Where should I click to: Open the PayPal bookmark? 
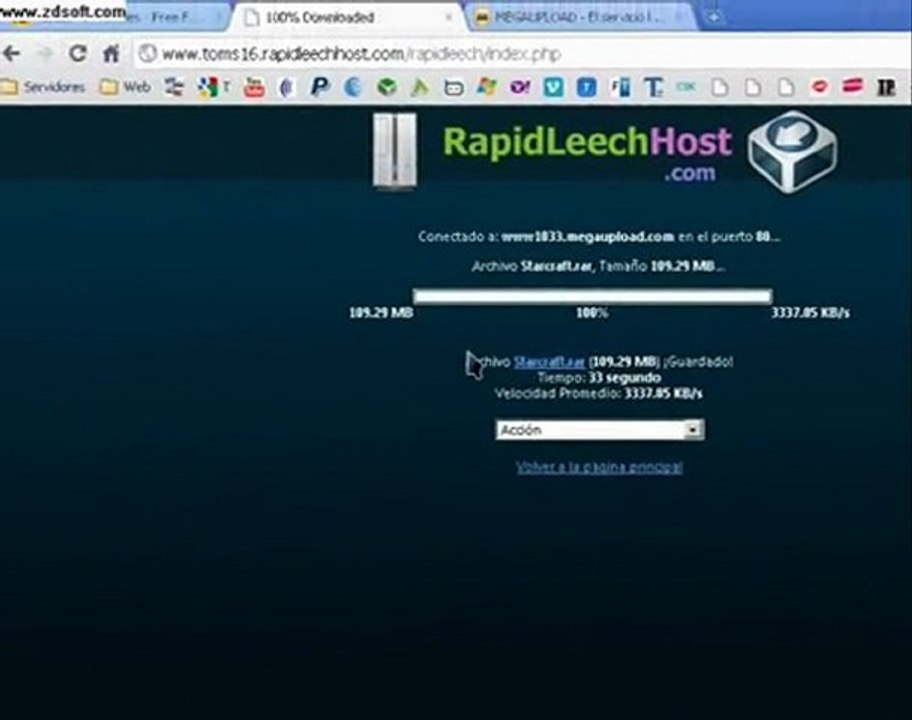click(x=319, y=87)
